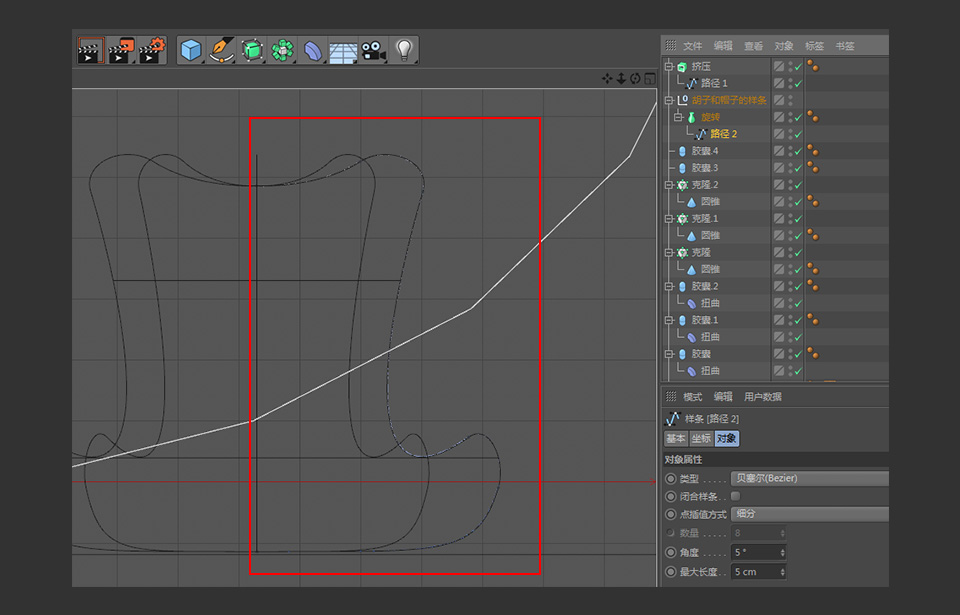Select the freehand spline pen tool
This screenshot has width=960, height=615.
coord(220,50)
